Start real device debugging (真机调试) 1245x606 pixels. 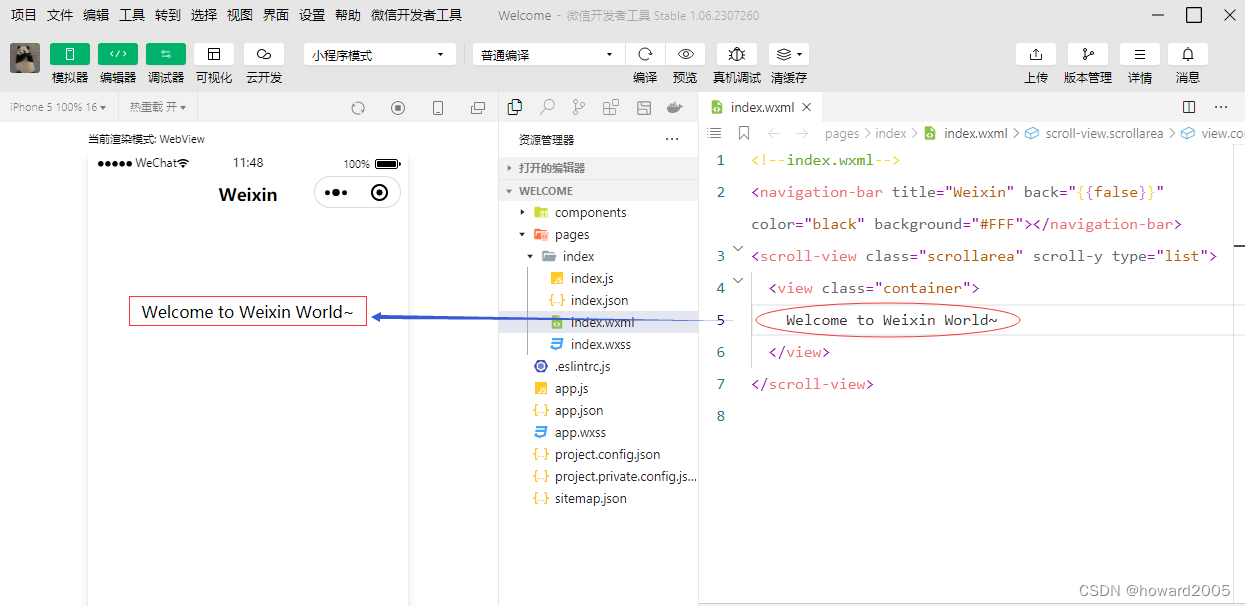[737, 54]
